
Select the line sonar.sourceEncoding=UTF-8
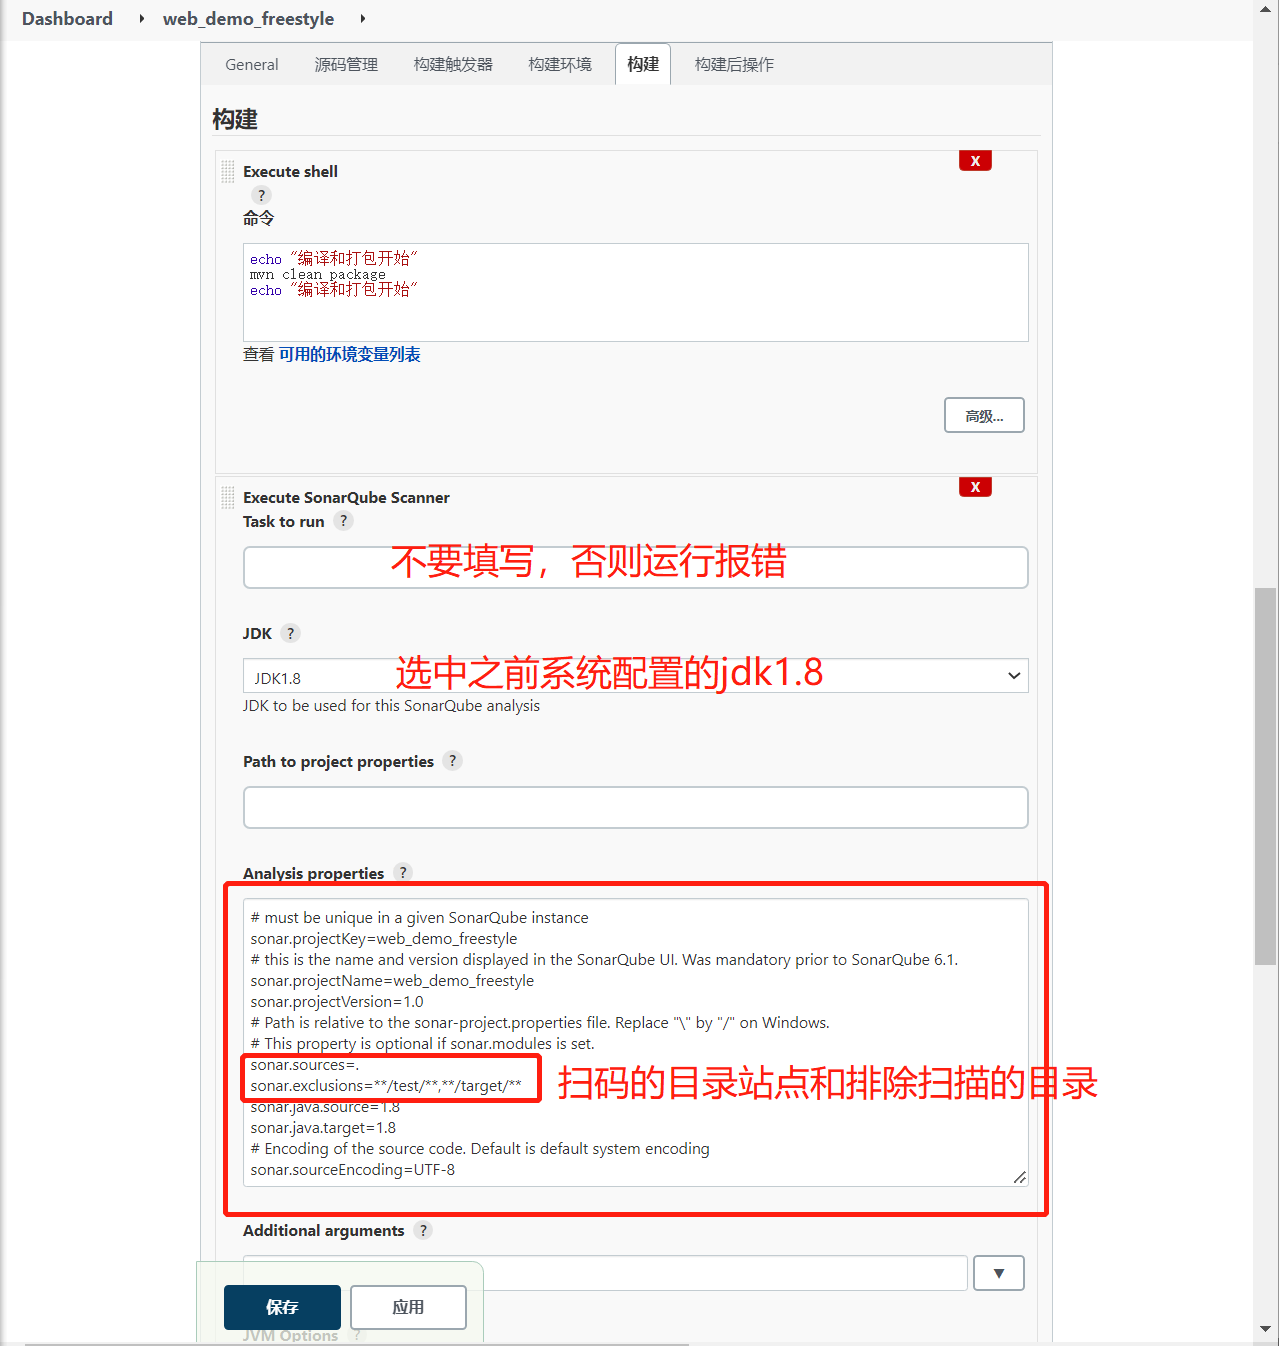point(353,1169)
